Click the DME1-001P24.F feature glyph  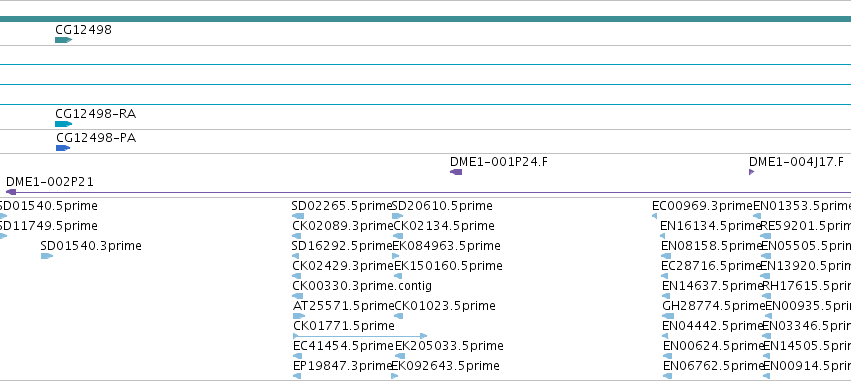456,172
